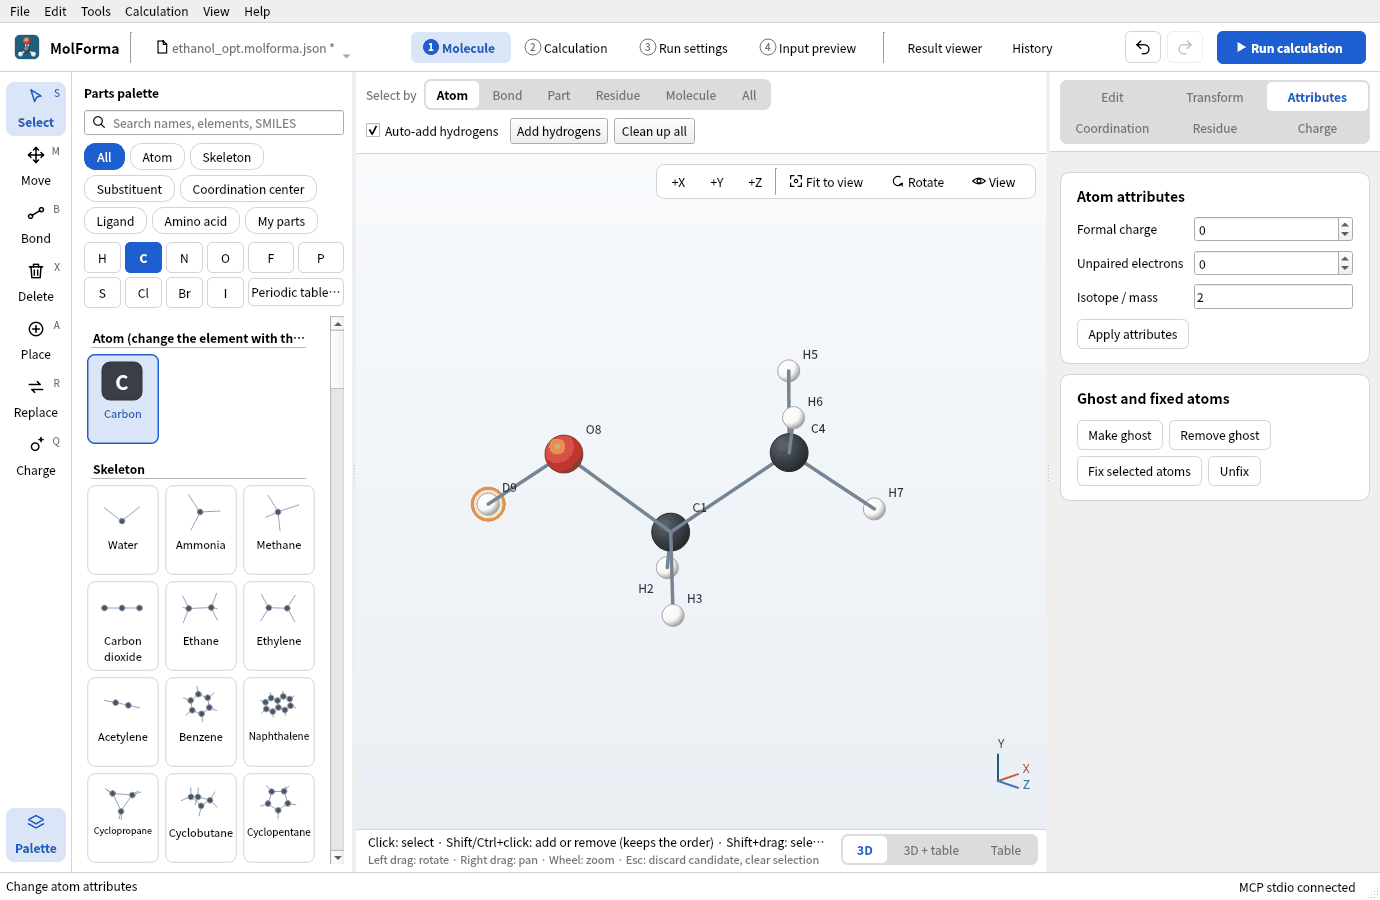1380x900 pixels.
Task: Toggle Auto-add hydrogens checkbox
Action: pos(373,131)
